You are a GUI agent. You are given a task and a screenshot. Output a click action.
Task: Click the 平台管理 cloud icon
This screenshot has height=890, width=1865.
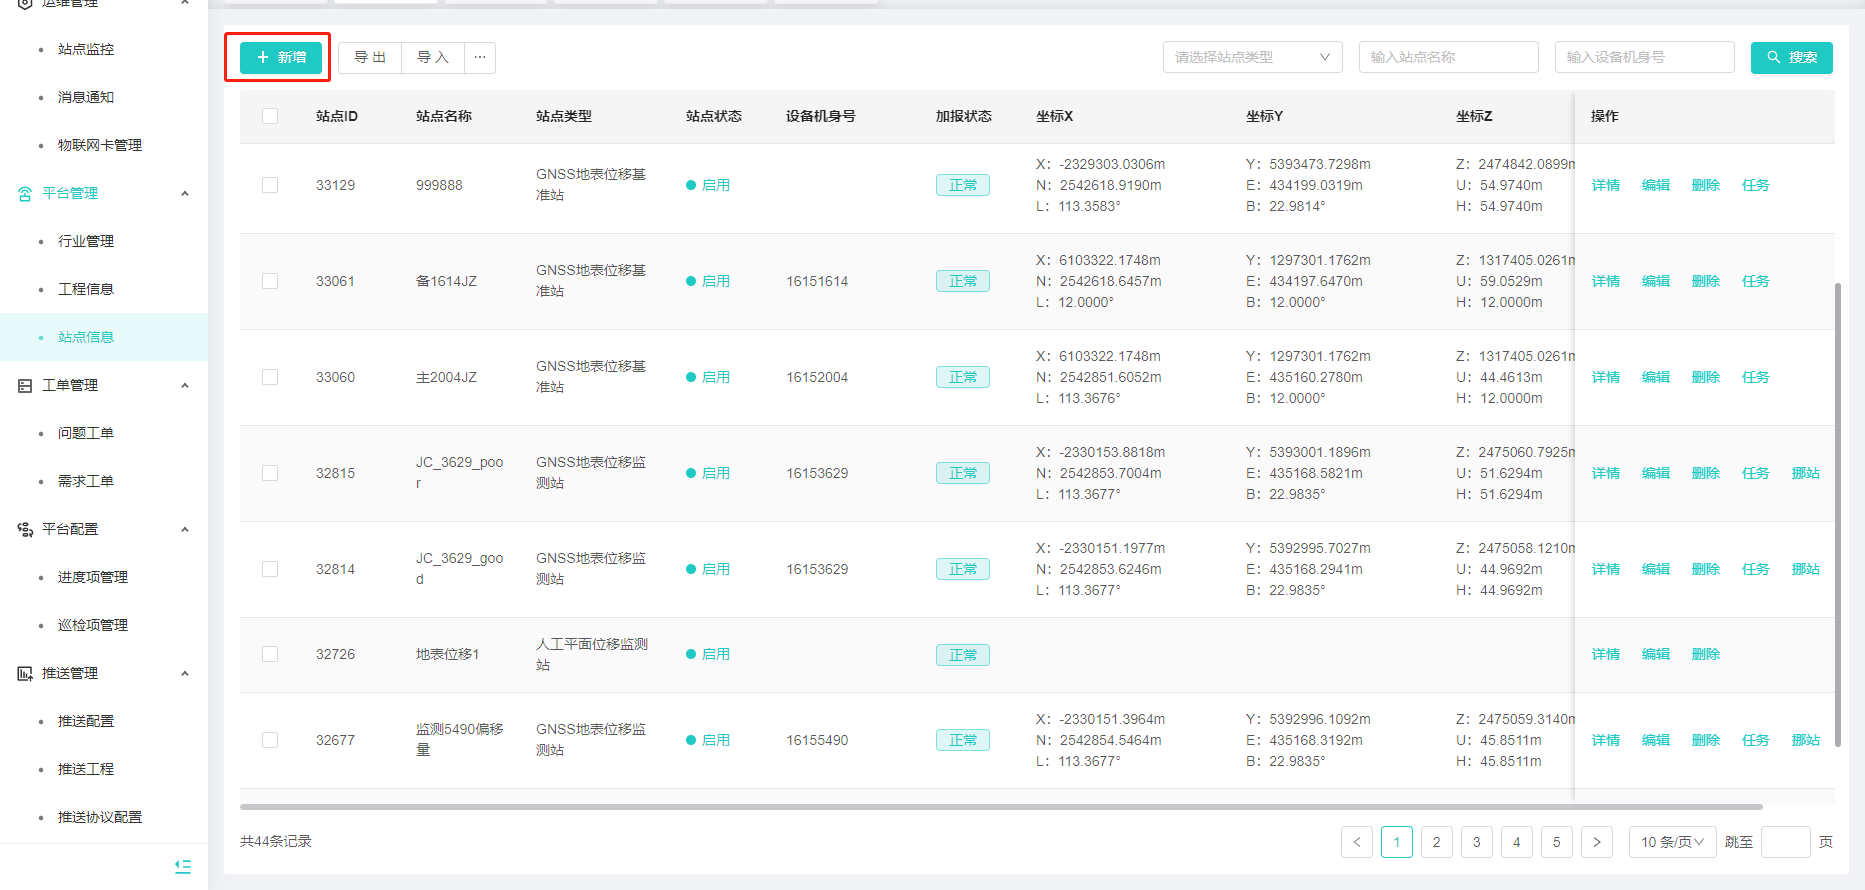click(25, 194)
